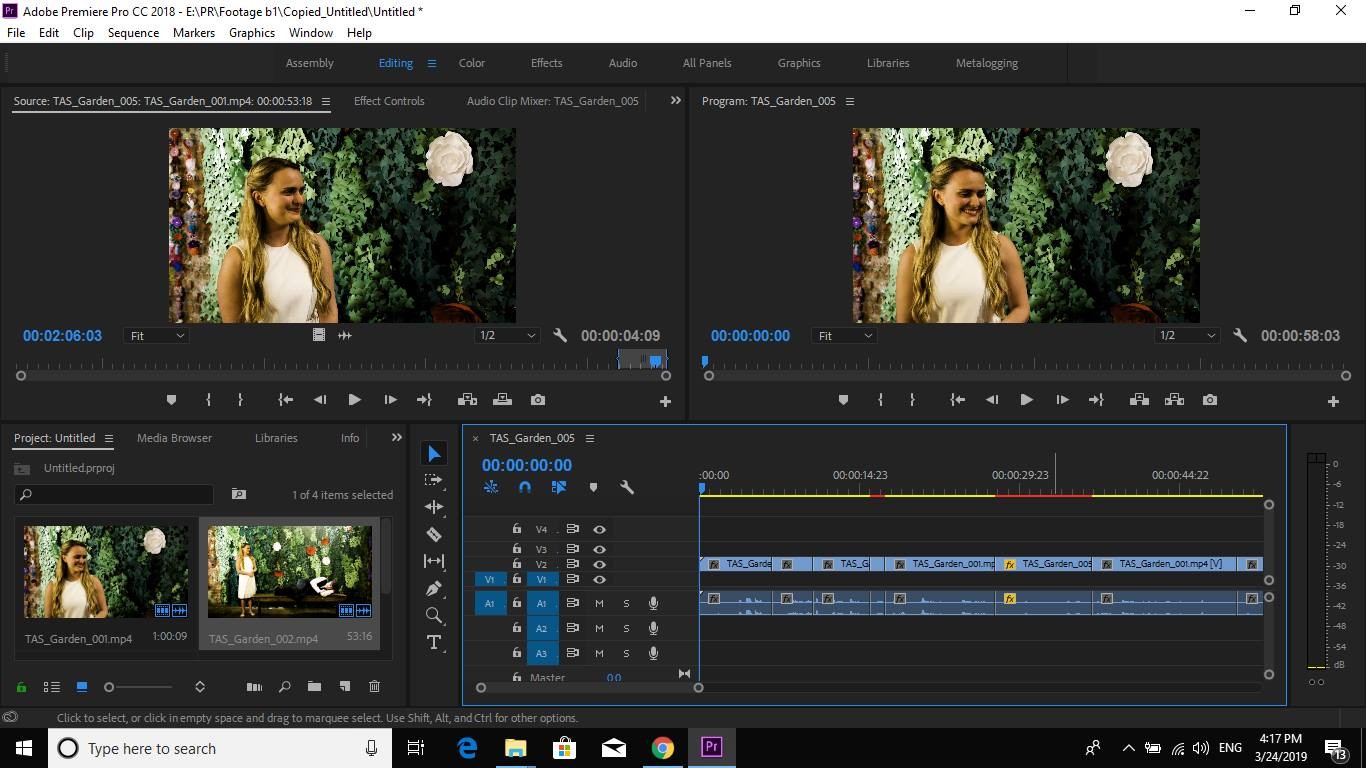Image resolution: width=1366 pixels, height=768 pixels.
Task: Select the Slip tool
Action: pyautogui.click(x=434, y=561)
